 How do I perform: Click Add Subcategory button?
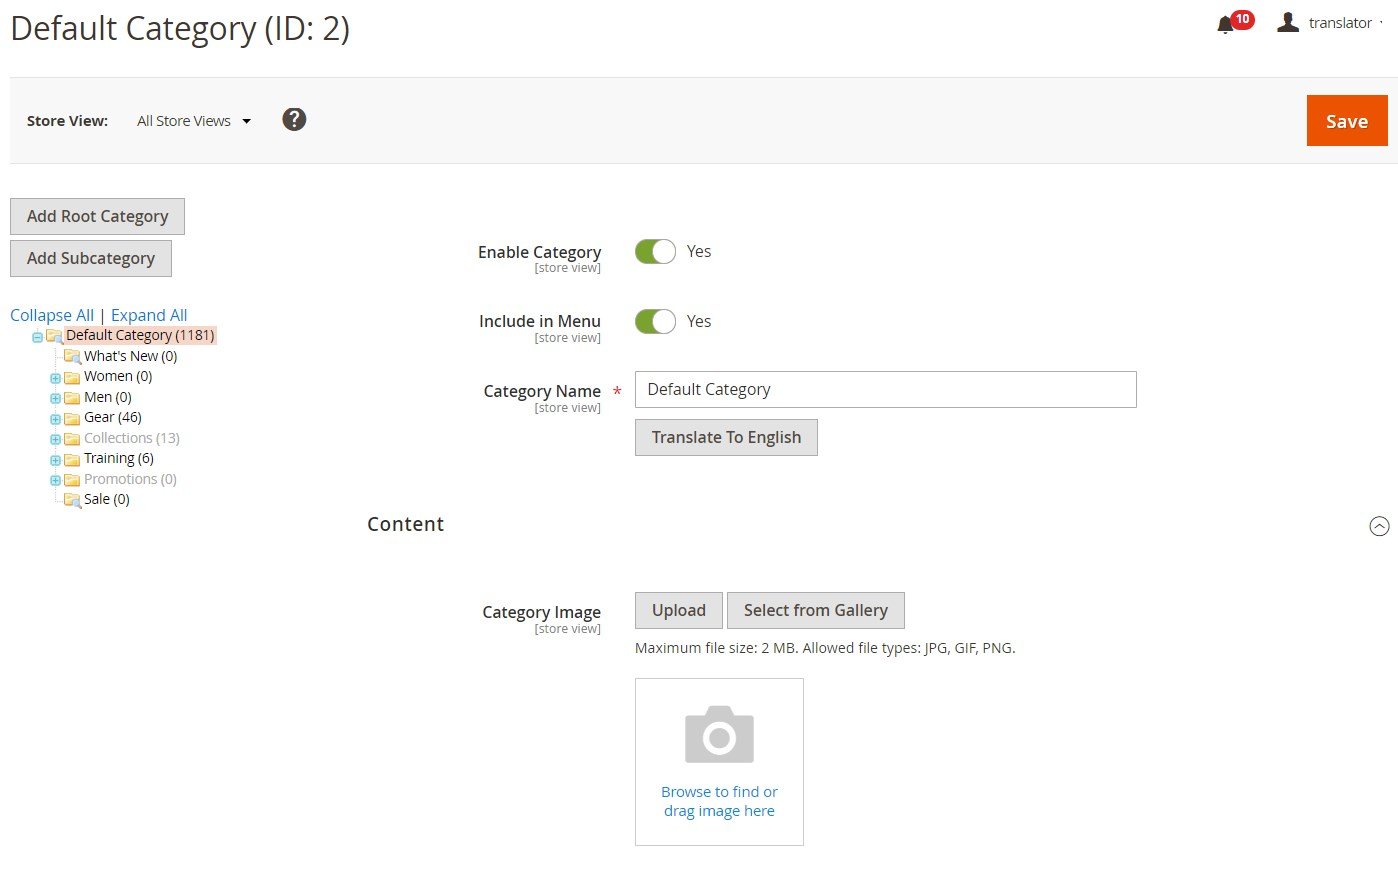coord(91,258)
